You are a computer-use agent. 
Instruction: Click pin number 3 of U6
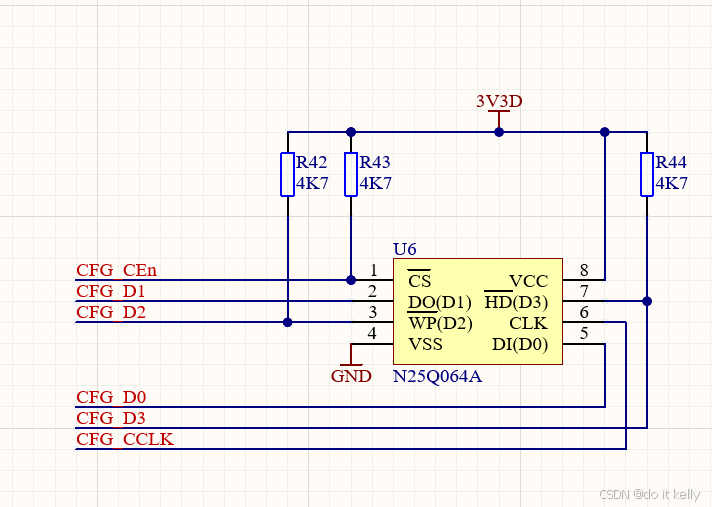coord(373,312)
